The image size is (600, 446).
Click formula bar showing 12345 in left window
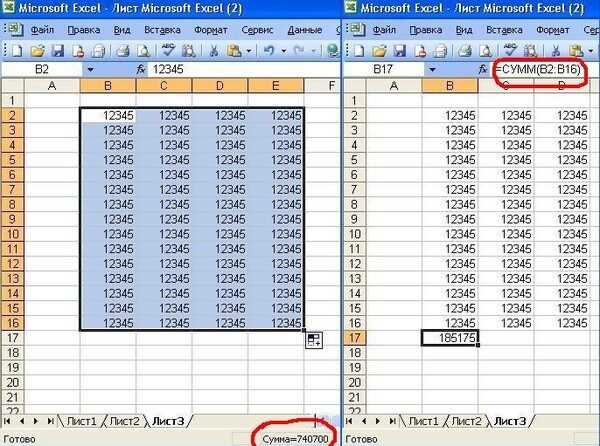pos(243,70)
